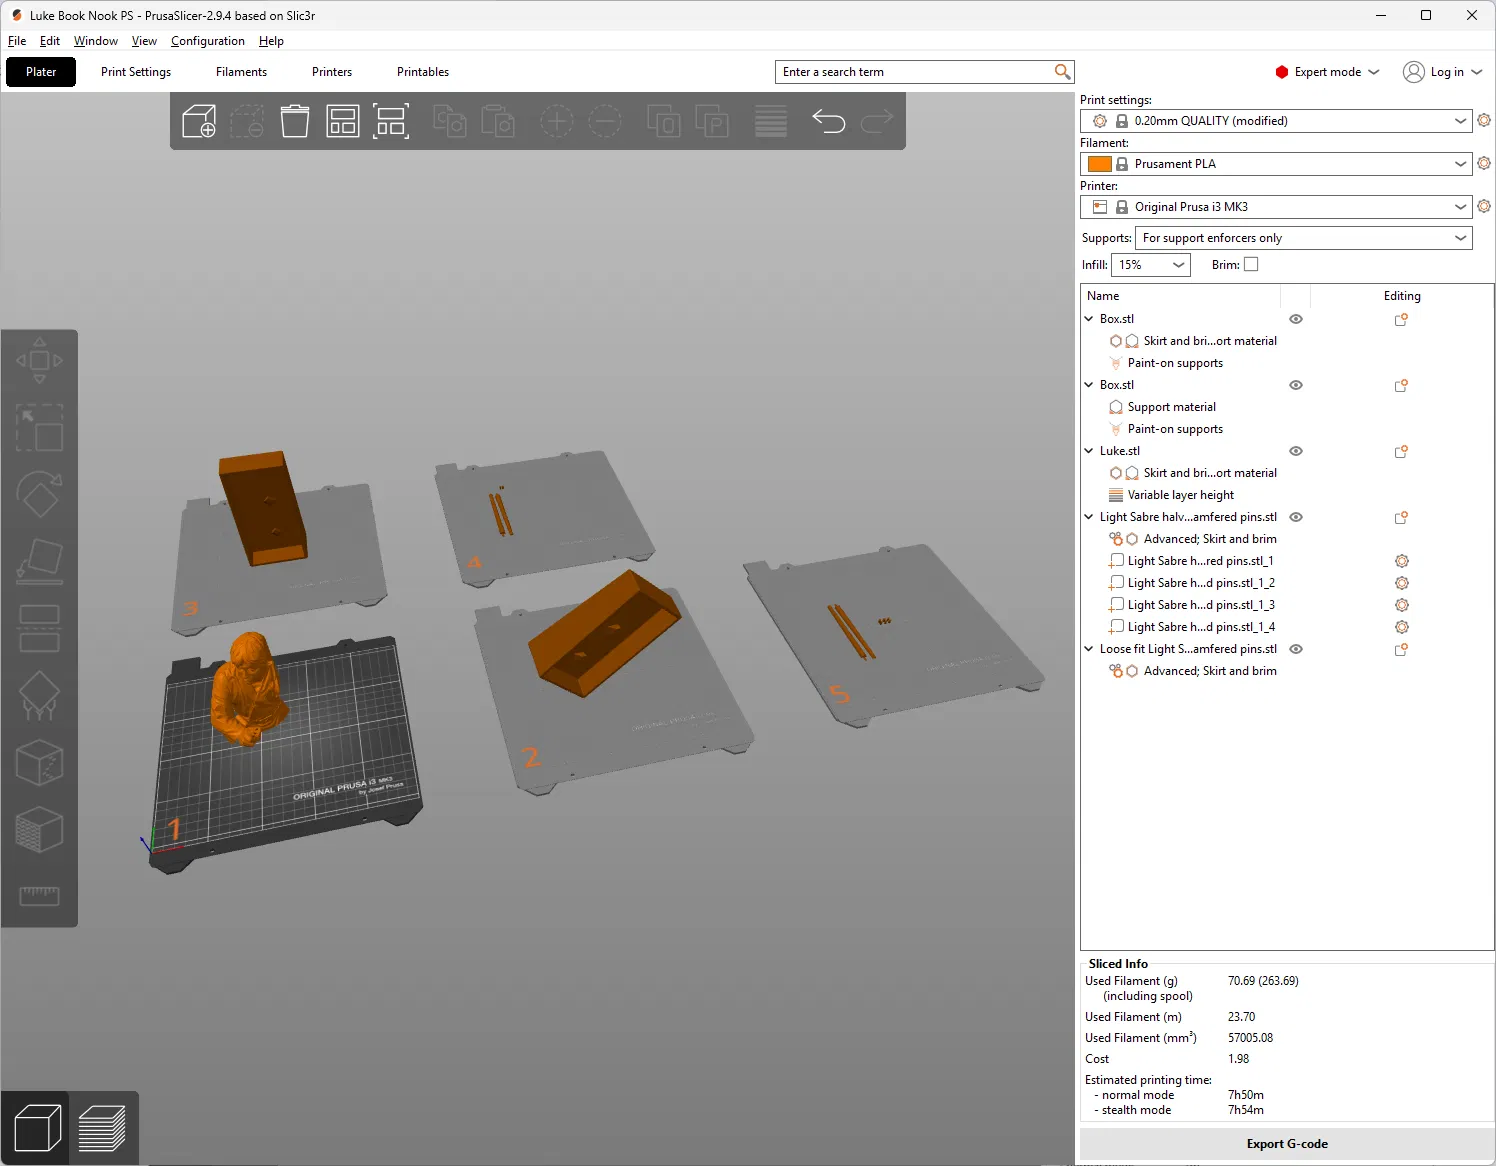The image size is (1496, 1166).
Task: Click the Undo arrow icon
Action: tap(829, 121)
